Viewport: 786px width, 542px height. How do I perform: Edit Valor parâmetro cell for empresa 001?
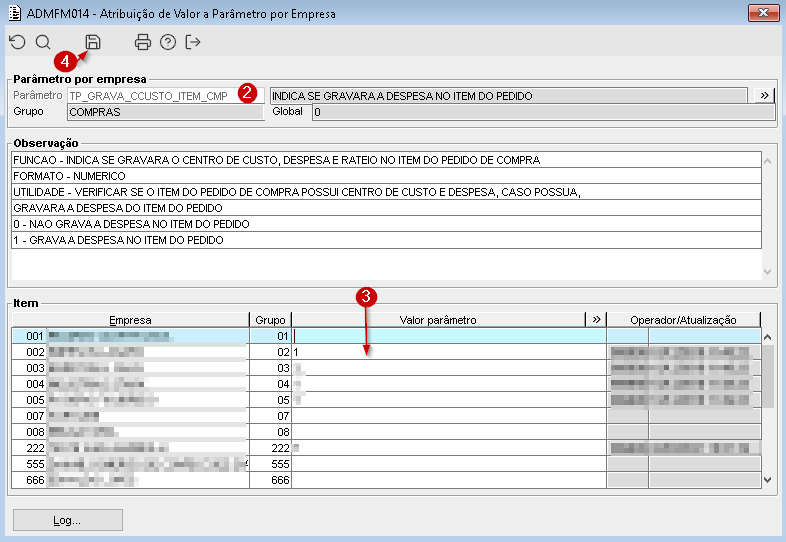point(449,336)
